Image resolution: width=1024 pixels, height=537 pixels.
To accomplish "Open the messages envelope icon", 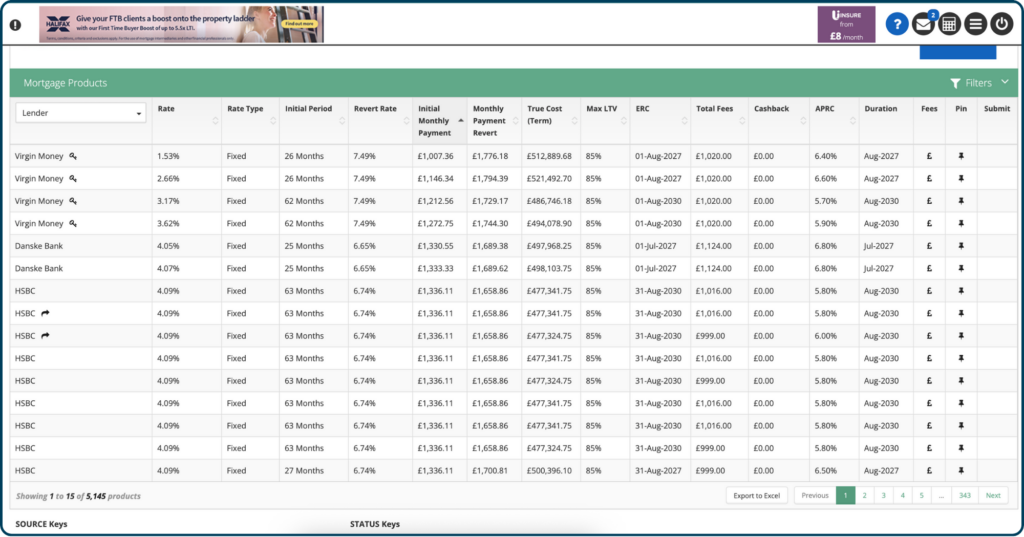I will 923,25.
